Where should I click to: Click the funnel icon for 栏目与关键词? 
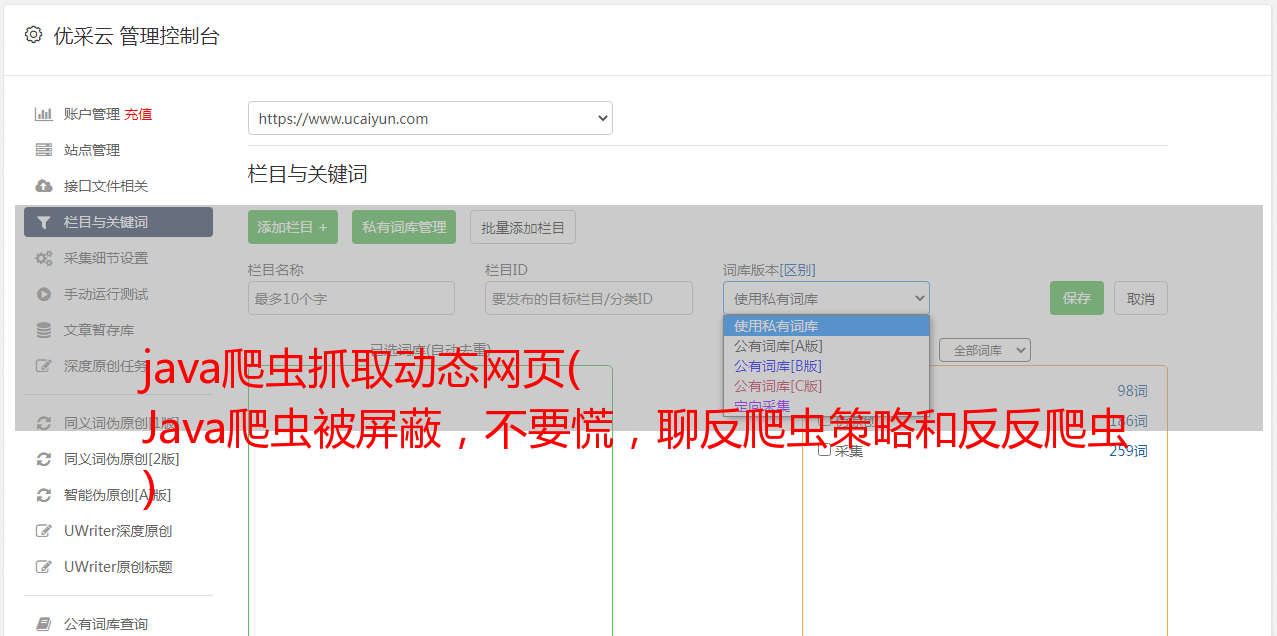pos(43,222)
